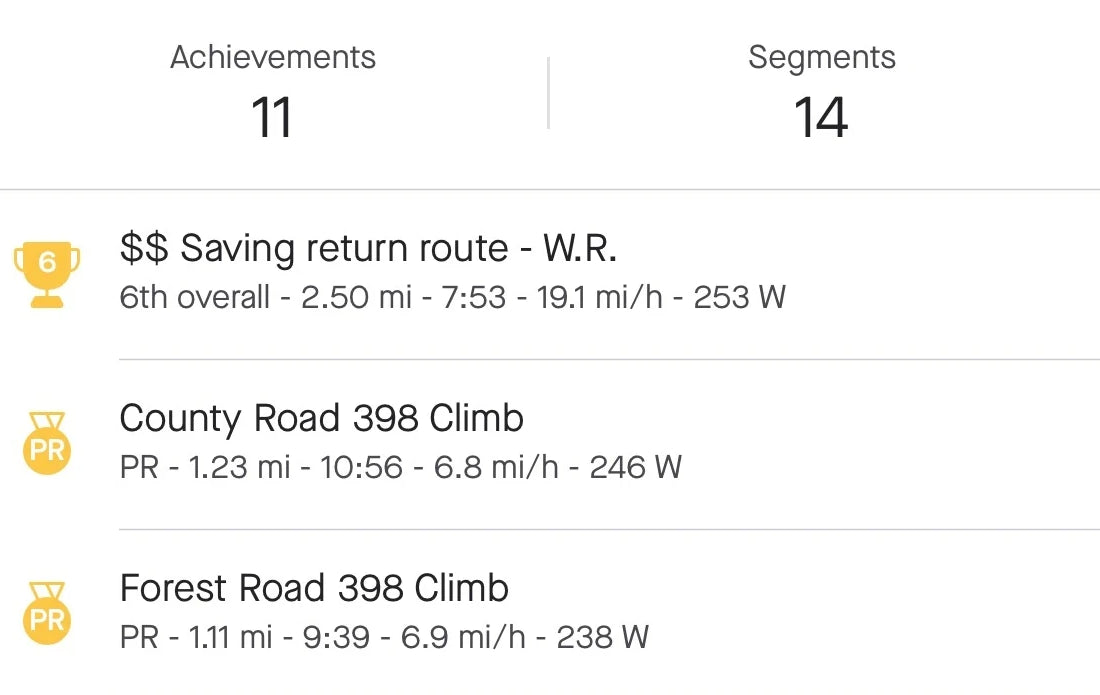
Task: Switch to the Segments tab label
Action: click(821, 57)
